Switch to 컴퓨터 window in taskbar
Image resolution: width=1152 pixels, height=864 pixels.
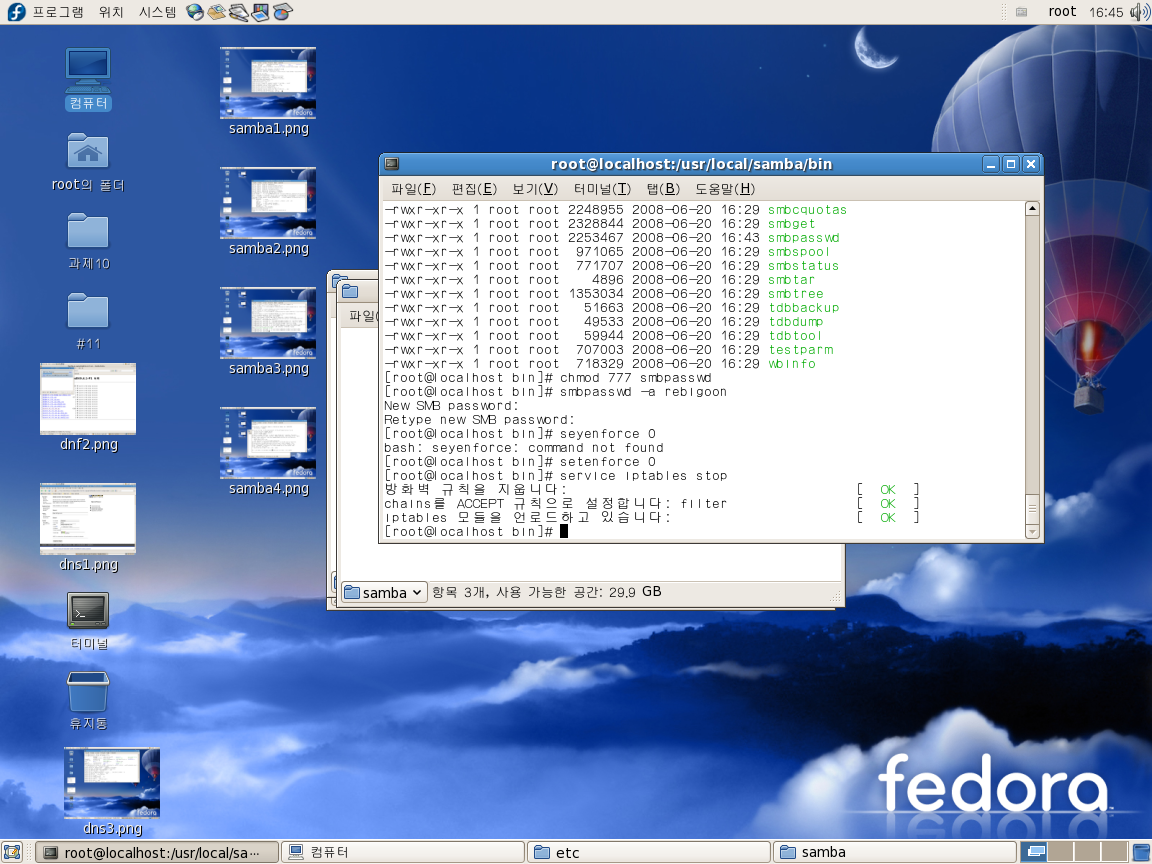(402, 852)
